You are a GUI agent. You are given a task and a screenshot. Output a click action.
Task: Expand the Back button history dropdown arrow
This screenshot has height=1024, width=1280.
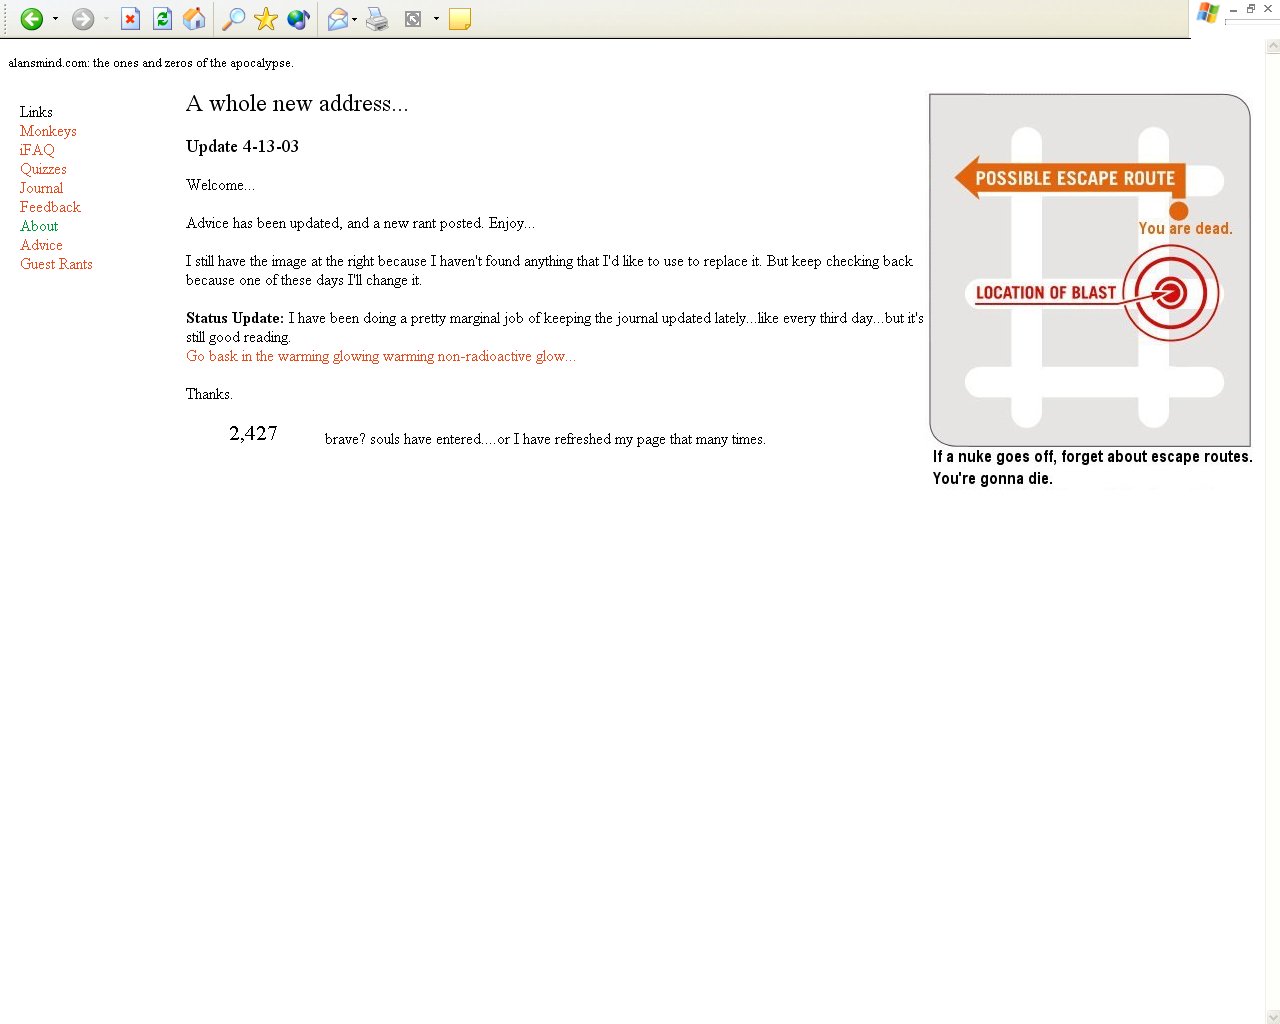[x=55, y=19]
